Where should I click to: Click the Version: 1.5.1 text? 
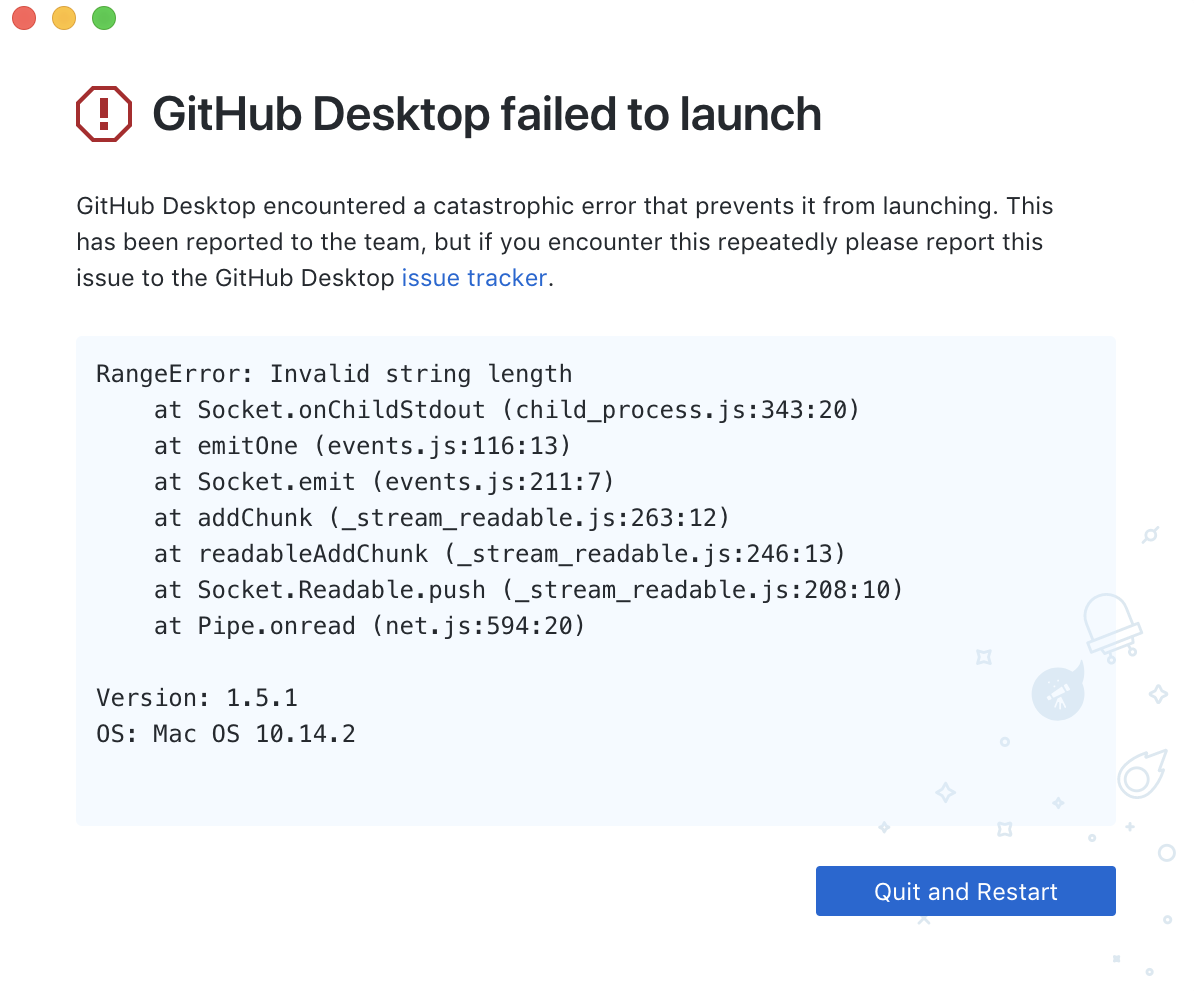tap(196, 697)
